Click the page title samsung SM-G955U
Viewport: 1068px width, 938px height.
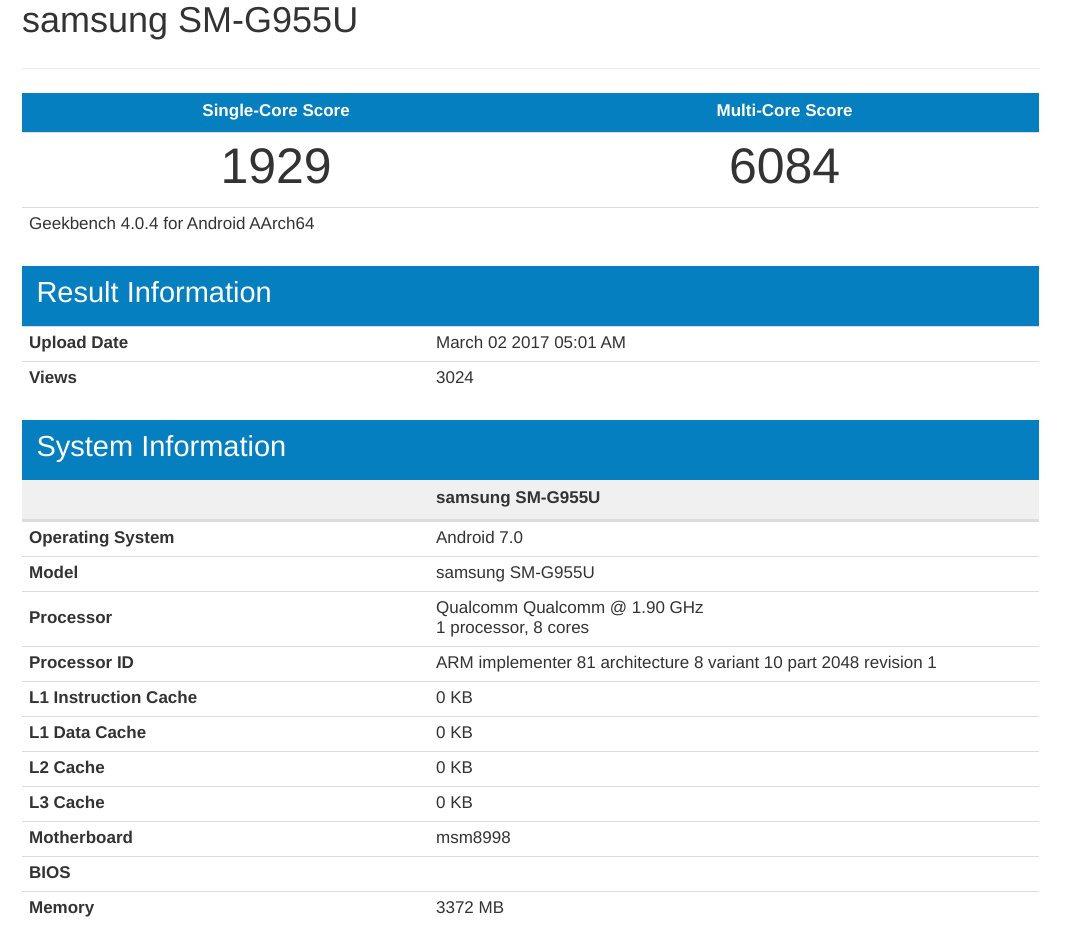coord(189,20)
